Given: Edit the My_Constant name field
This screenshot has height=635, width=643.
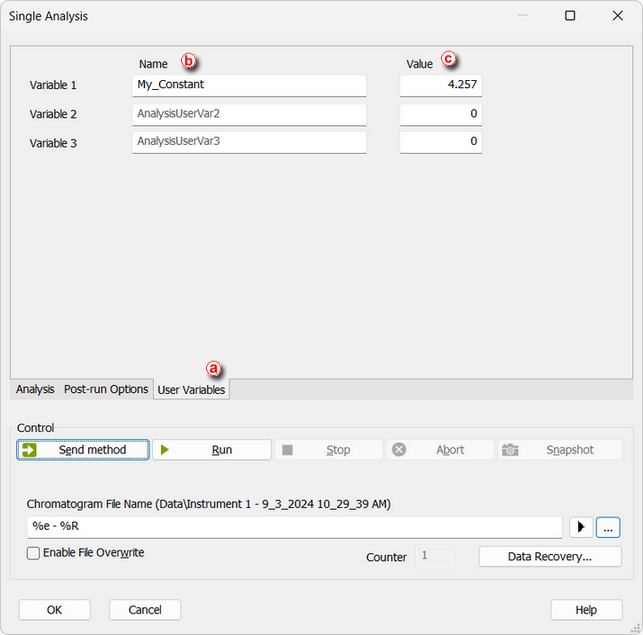Looking at the screenshot, I should 249,85.
